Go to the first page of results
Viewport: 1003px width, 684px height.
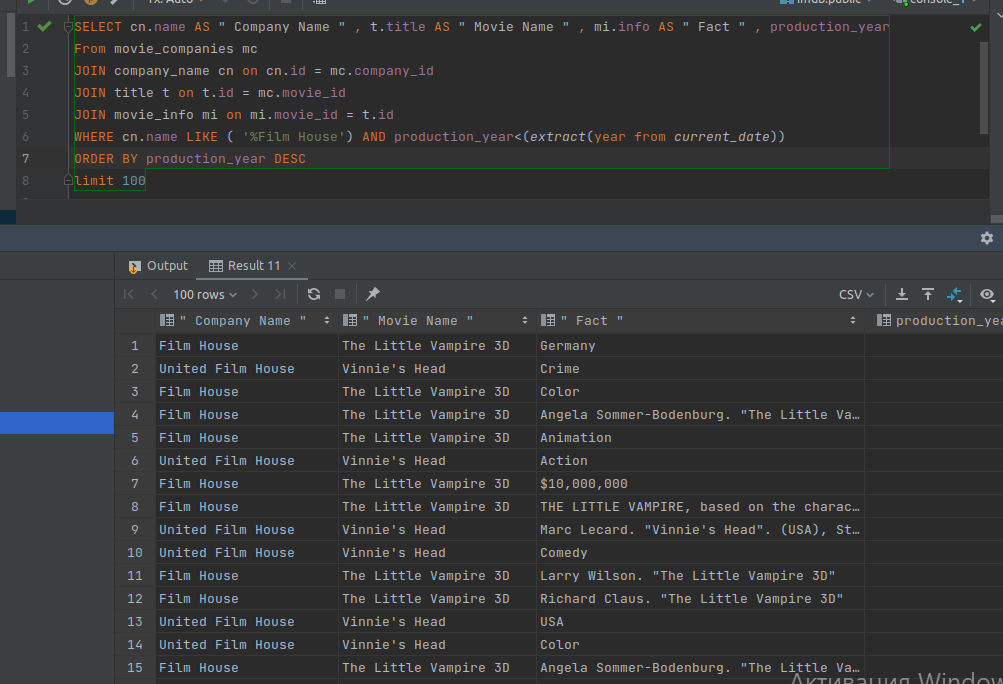coord(129,294)
